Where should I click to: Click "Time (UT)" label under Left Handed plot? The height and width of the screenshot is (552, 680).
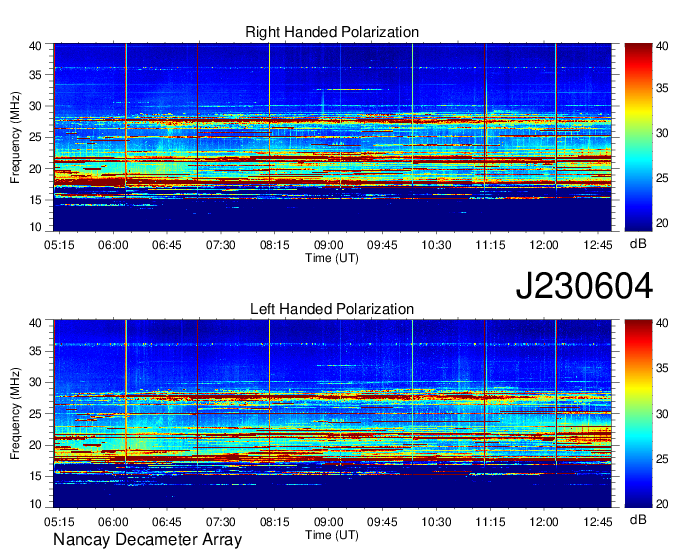[332, 535]
